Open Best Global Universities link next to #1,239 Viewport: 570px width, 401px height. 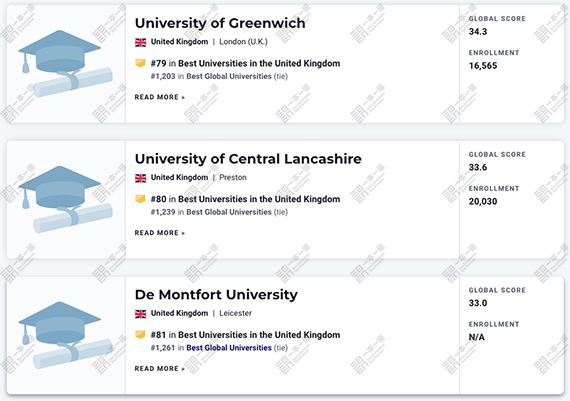click(x=229, y=212)
